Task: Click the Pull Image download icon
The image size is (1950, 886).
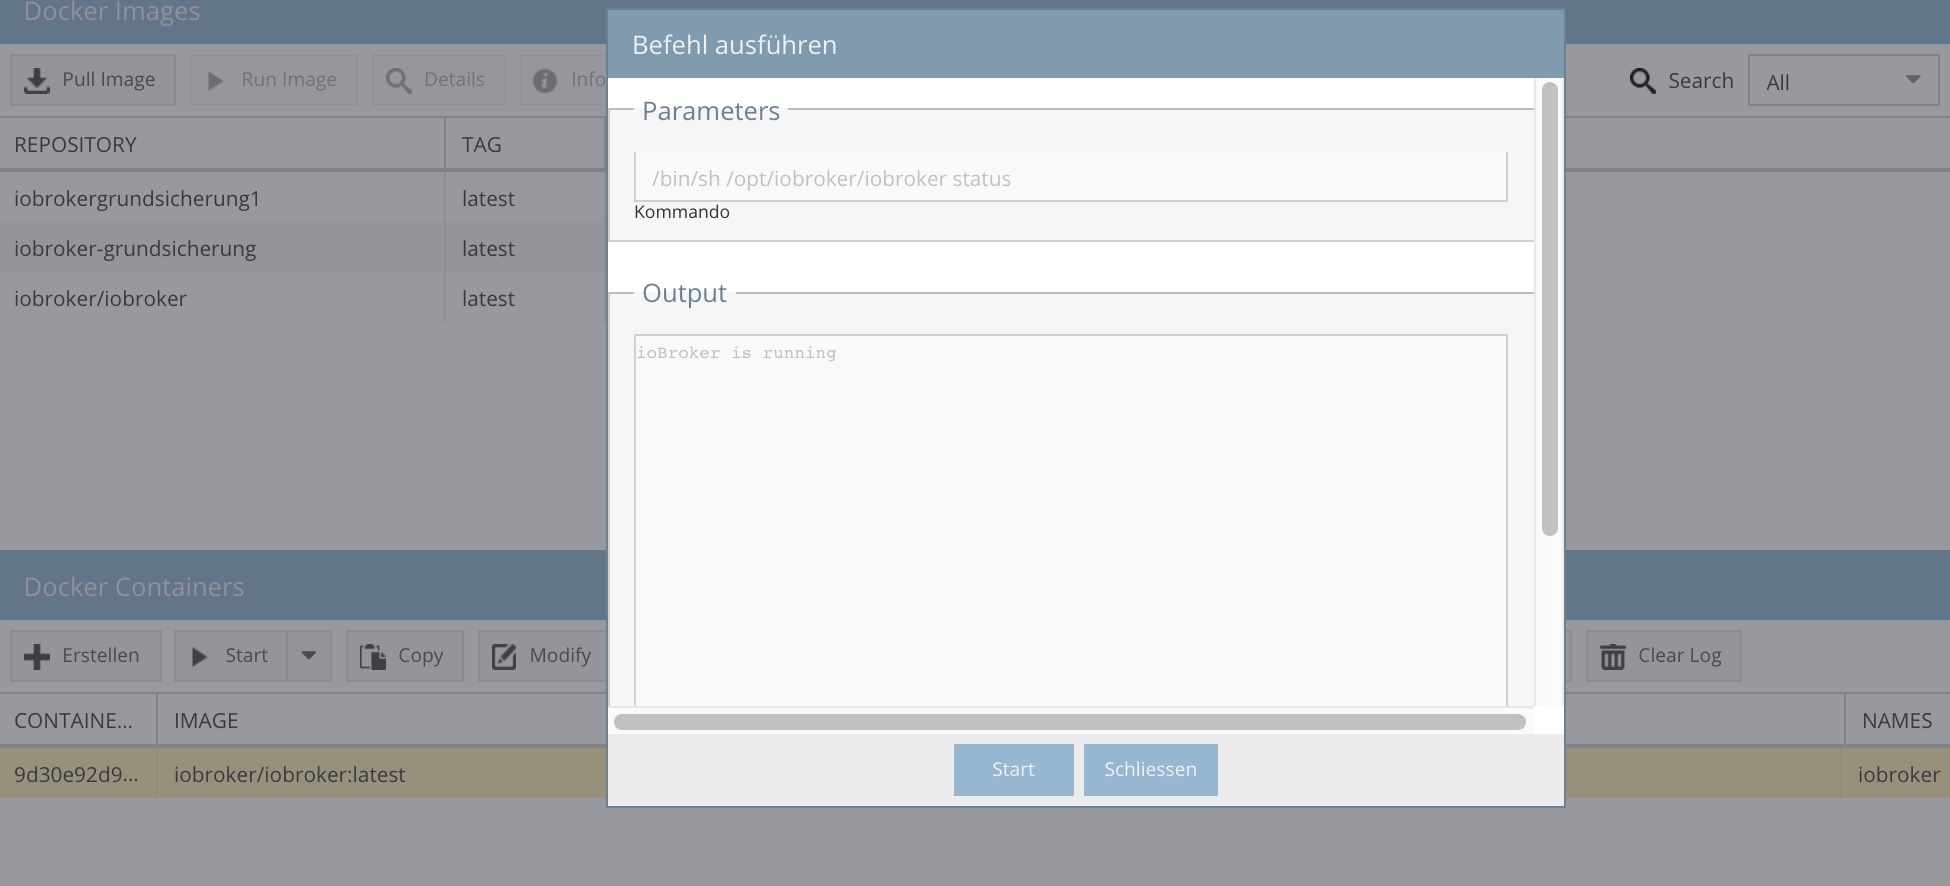Action: [x=37, y=81]
